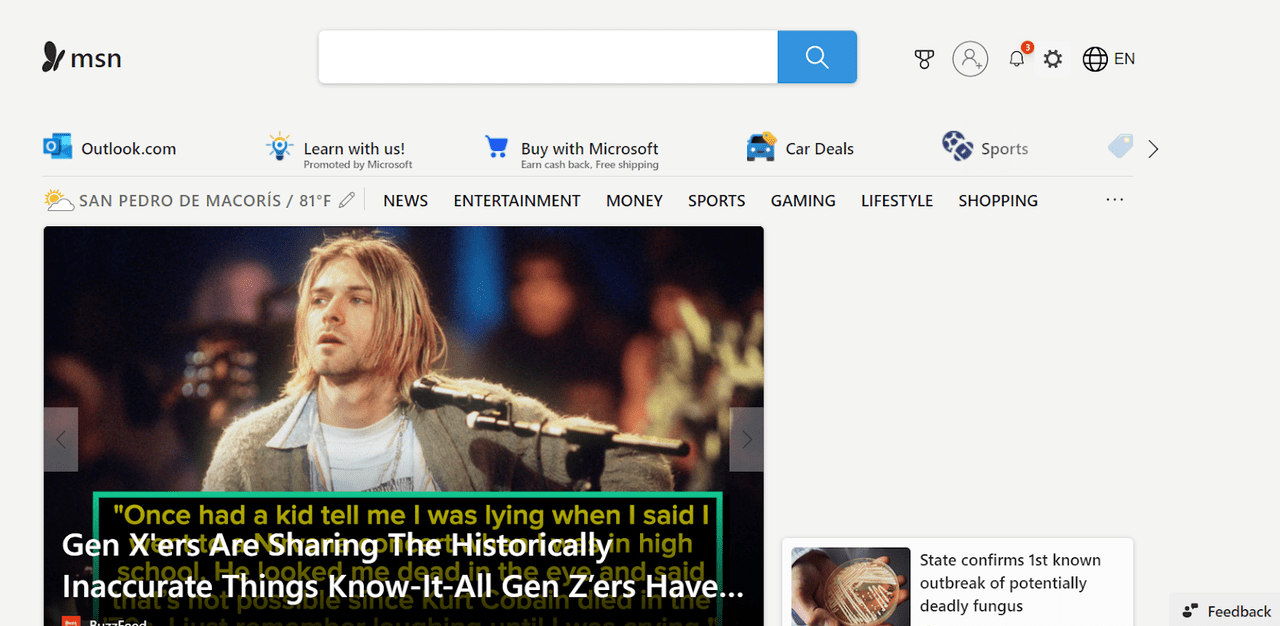Image resolution: width=1280 pixels, height=626 pixels.
Task: Open the Learn with us lightbulb icon
Action: 278,146
